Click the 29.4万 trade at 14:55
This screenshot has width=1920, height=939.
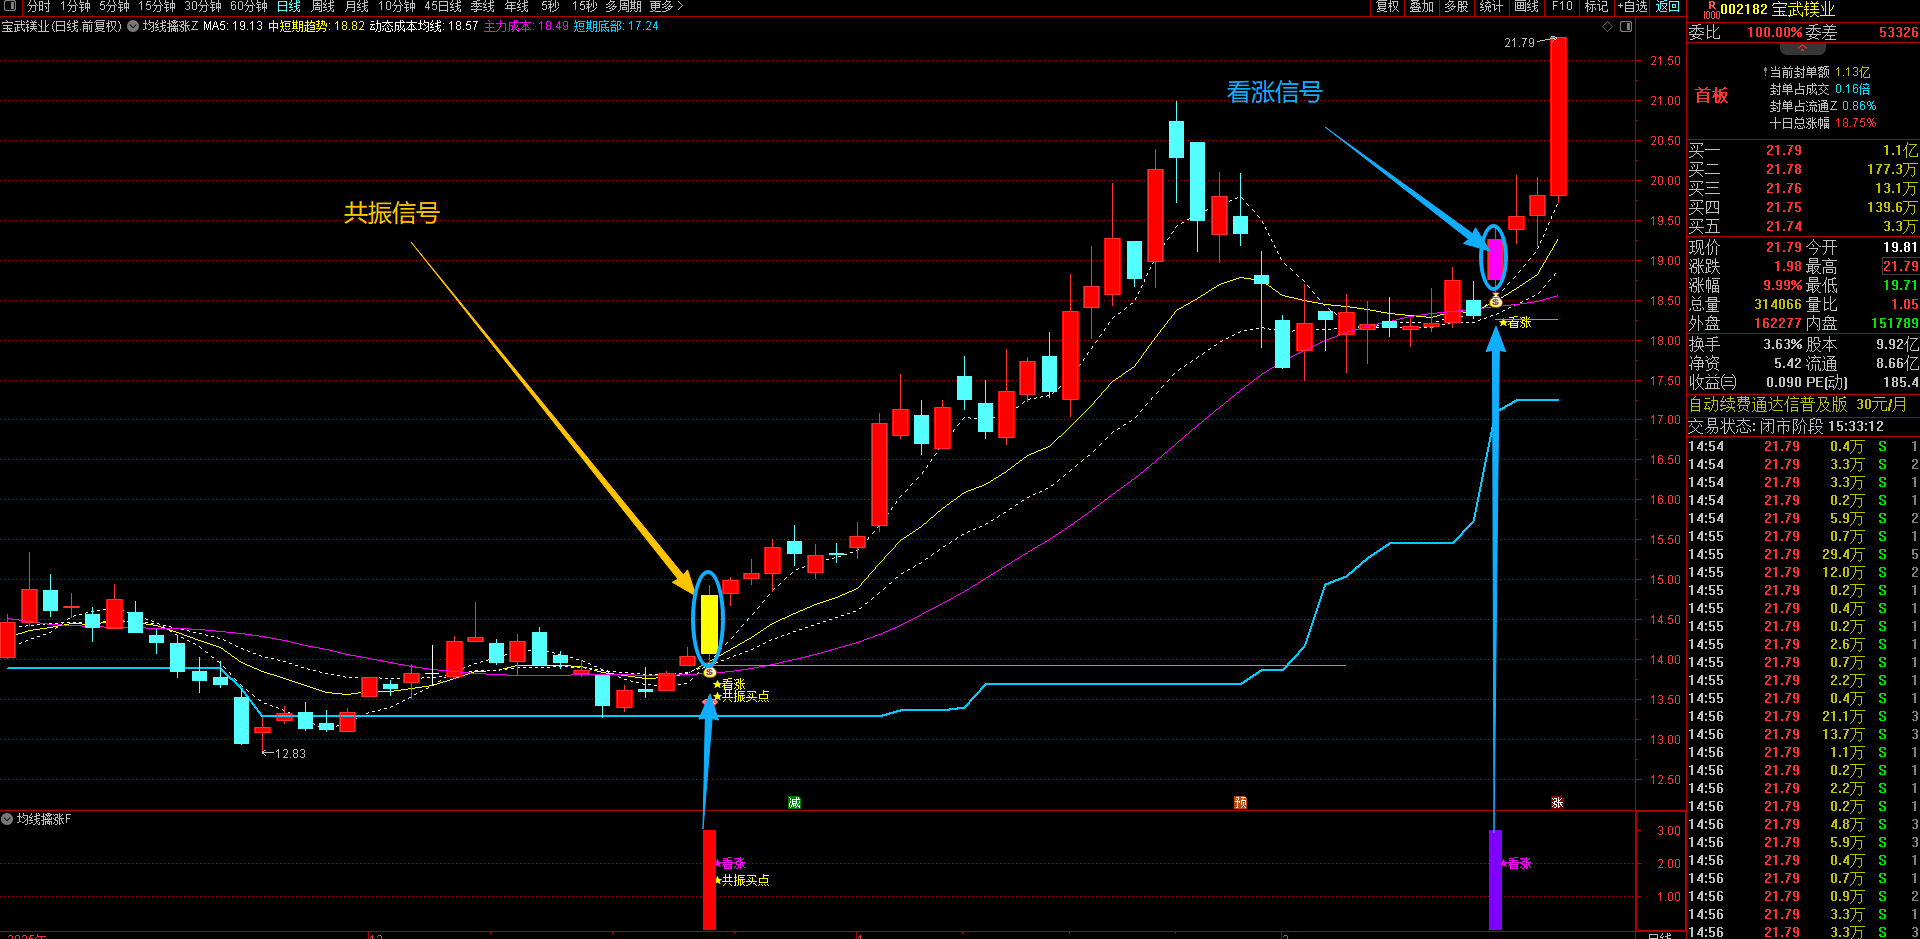point(1842,554)
